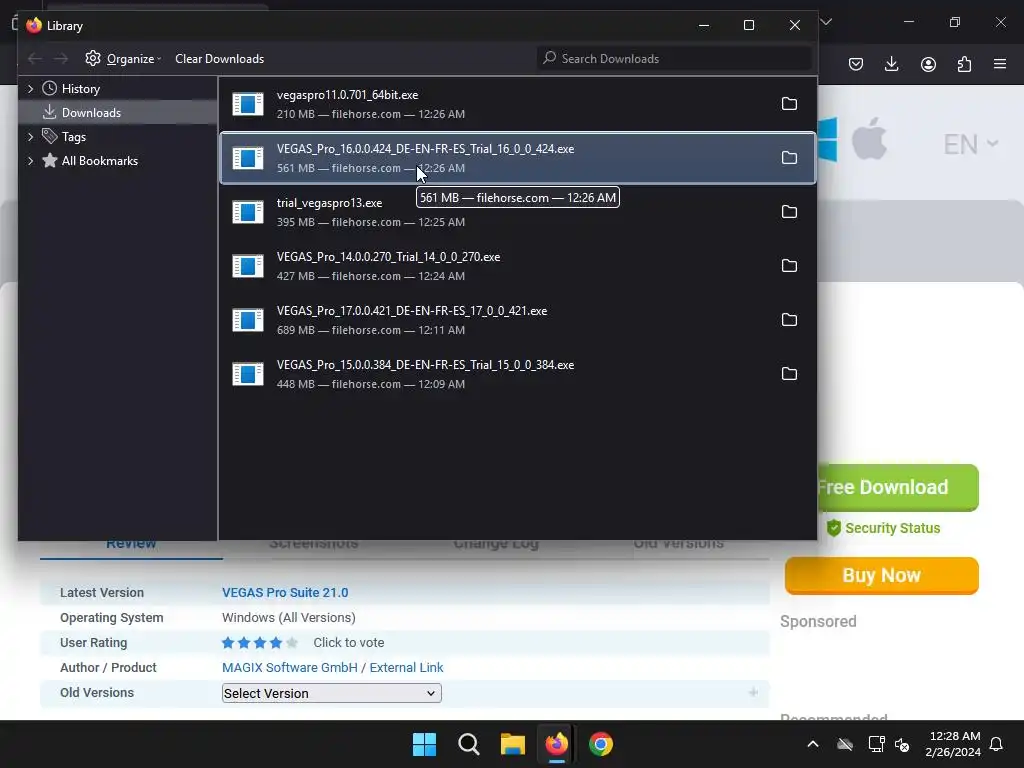Open the MAGIX Software GmbH link
The image size is (1024, 768).
289,667
